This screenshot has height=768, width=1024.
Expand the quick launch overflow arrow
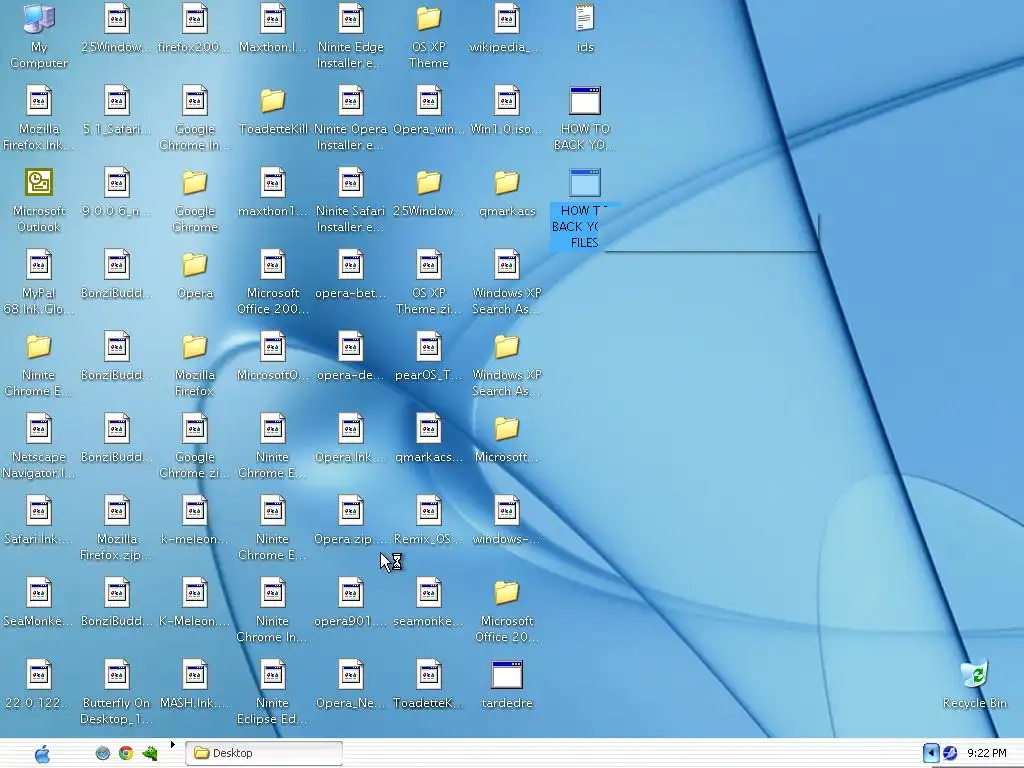pos(172,744)
